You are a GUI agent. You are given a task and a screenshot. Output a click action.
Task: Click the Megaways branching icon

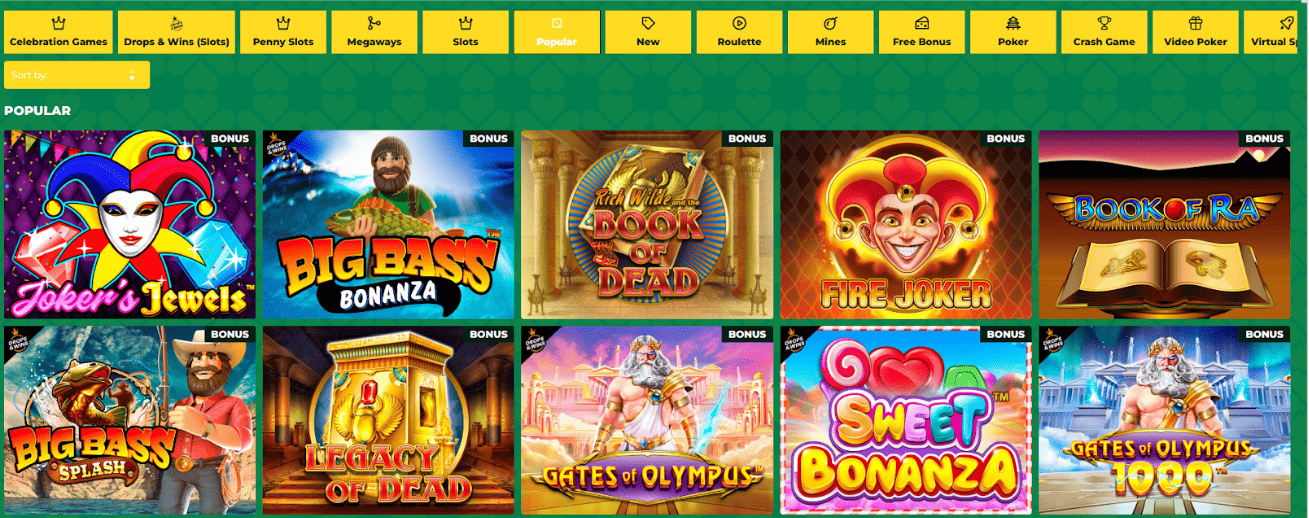[x=374, y=23]
